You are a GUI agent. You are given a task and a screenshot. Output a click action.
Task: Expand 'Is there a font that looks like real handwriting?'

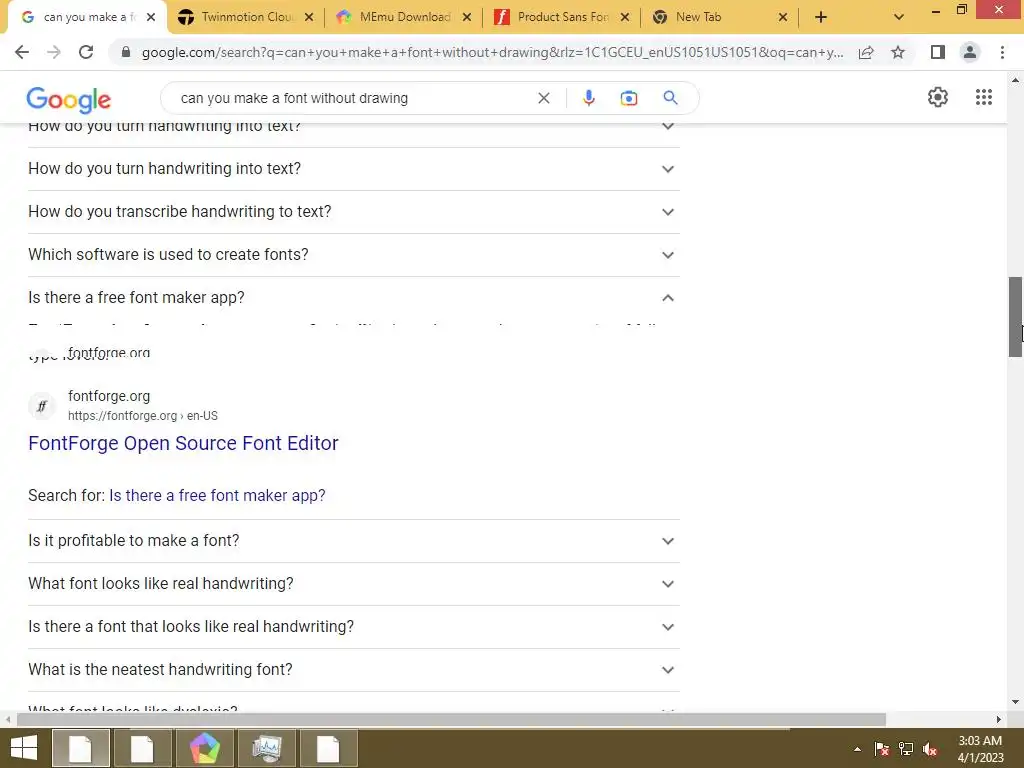pos(353,627)
